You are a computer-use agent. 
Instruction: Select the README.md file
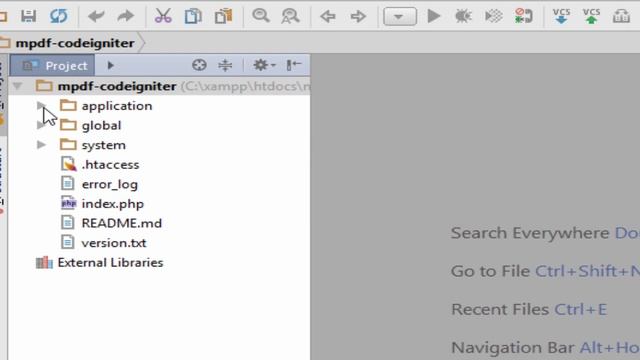coord(122,223)
